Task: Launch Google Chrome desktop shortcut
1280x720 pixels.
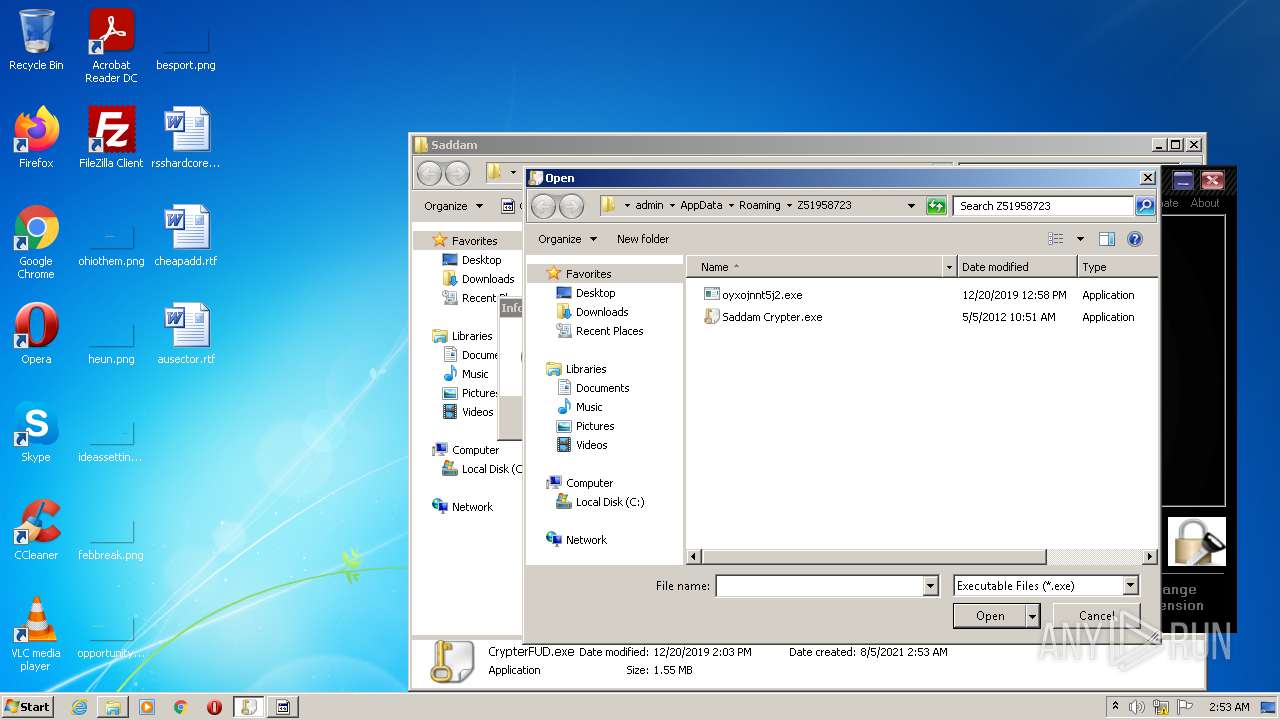Action: (36, 242)
